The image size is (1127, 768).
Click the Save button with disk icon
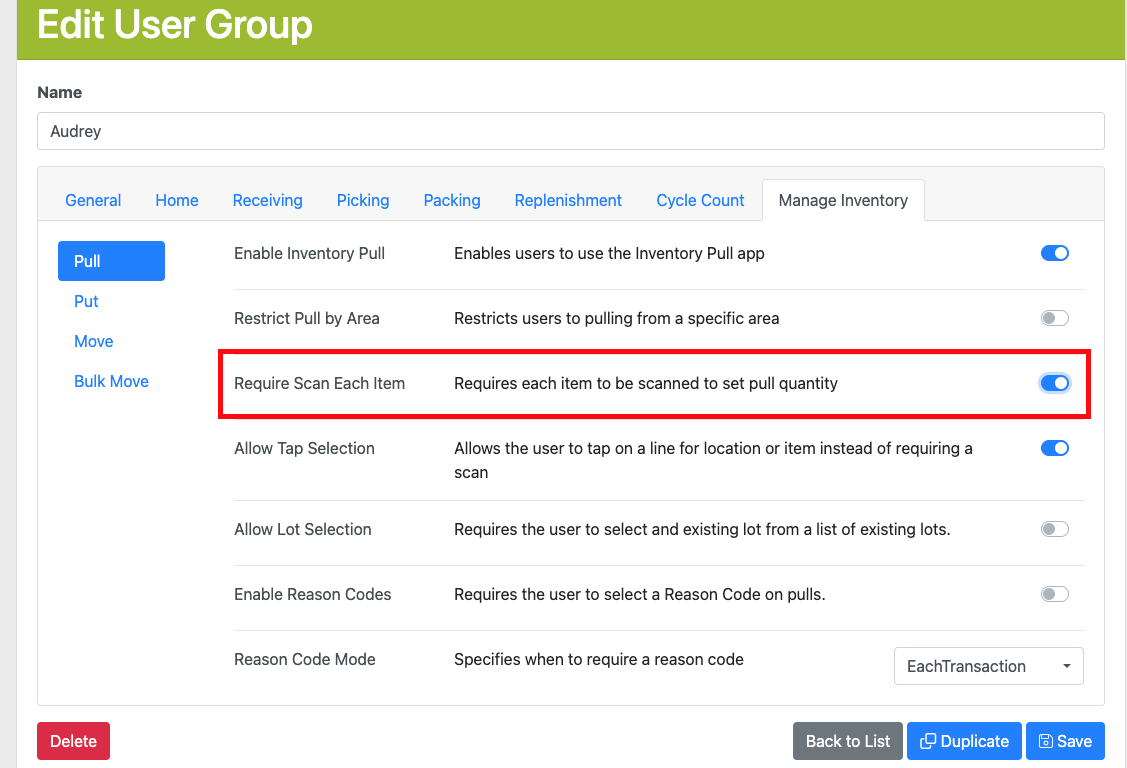(1065, 741)
